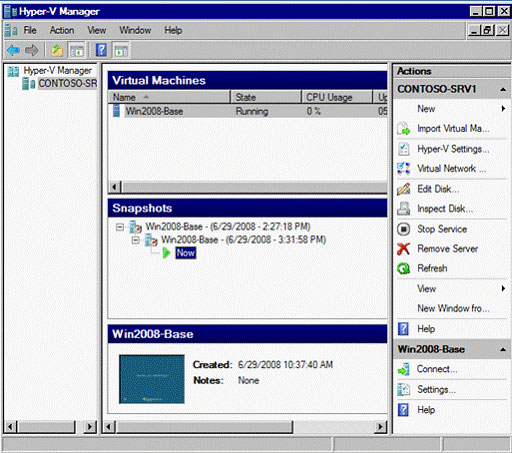Click the tree pane right scroll arrow
The height and width of the screenshot is (453, 512).
89,427
